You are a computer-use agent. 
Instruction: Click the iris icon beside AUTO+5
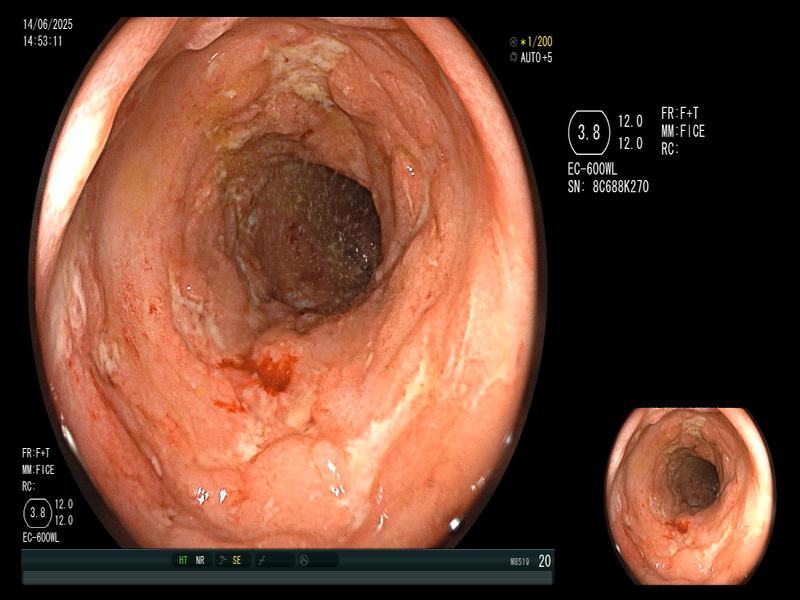point(513,58)
